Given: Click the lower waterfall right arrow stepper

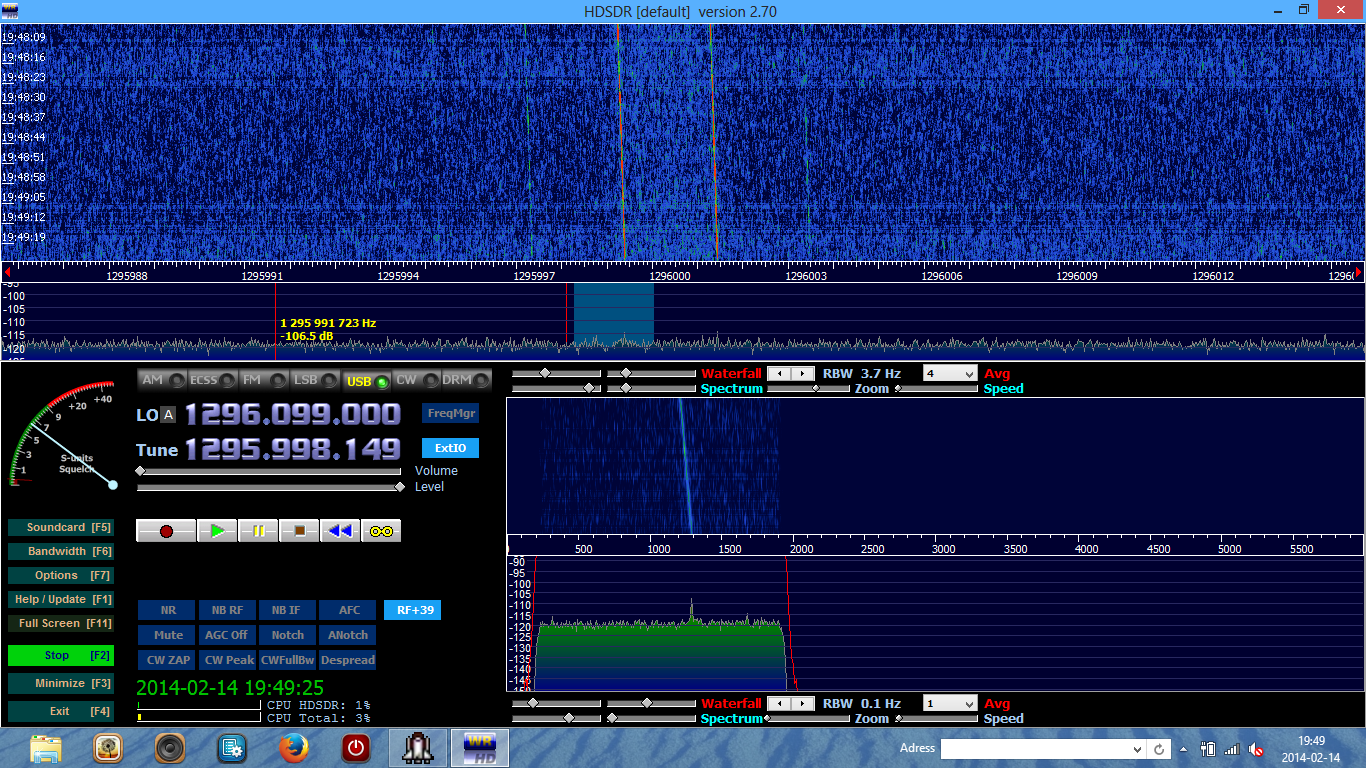Looking at the screenshot, I should point(803,703).
